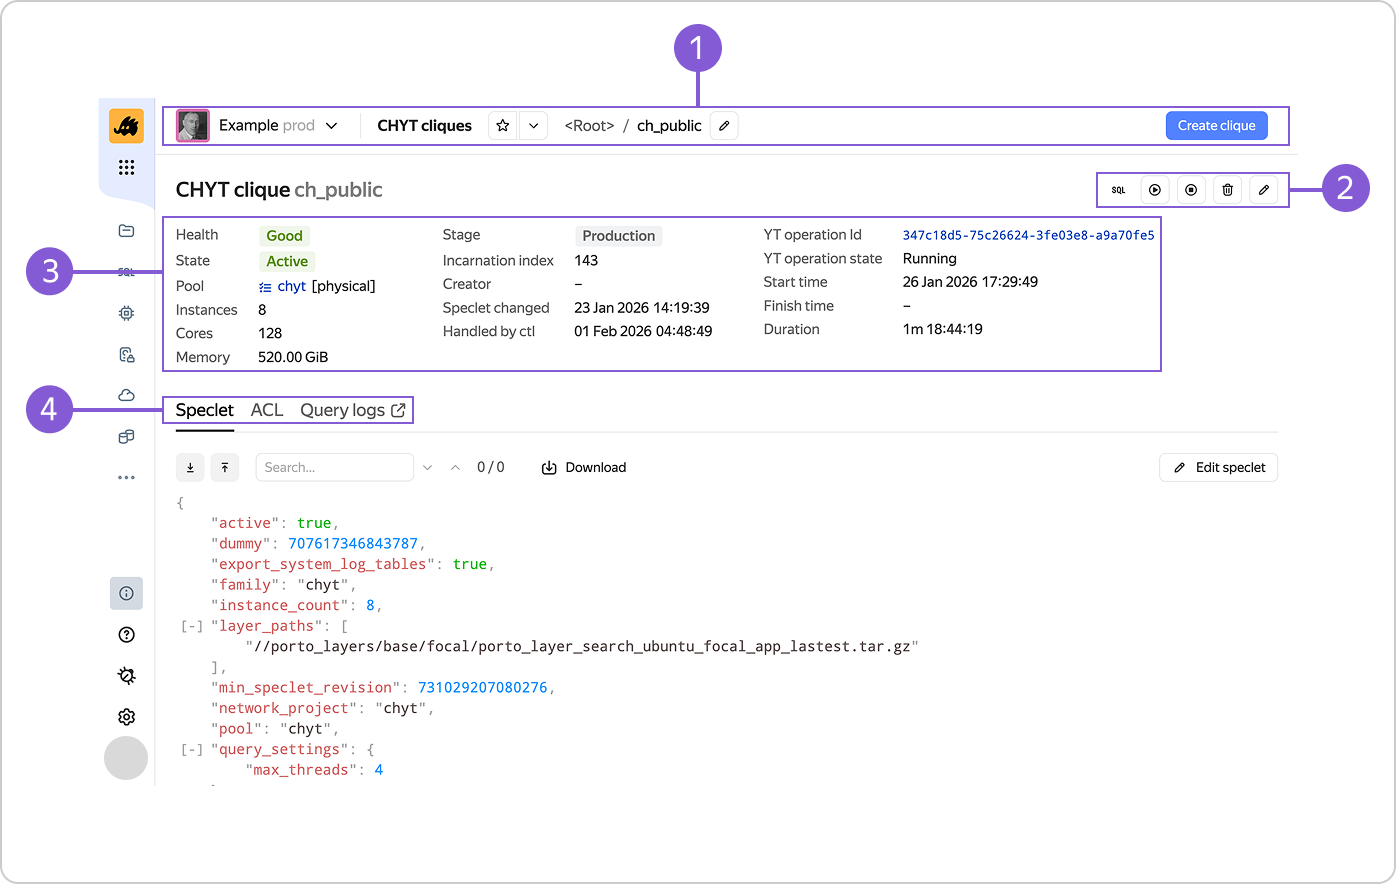This screenshot has height=884, width=1396.
Task: Open the locked database sidebar icon
Action: pos(126,354)
